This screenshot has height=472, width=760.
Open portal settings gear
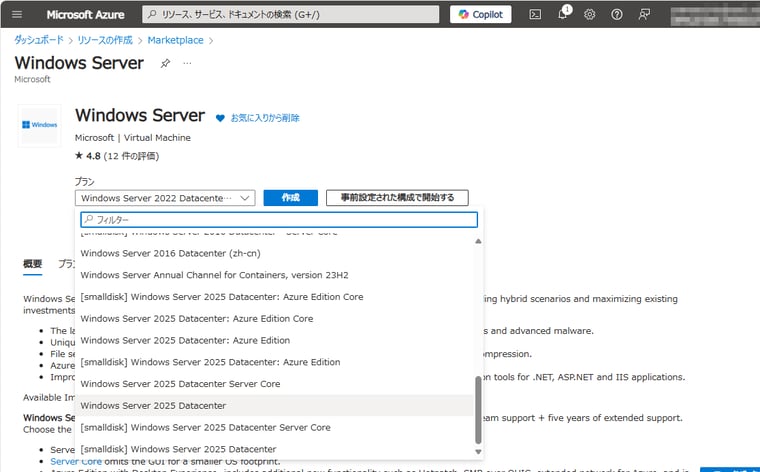coord(589,14)
